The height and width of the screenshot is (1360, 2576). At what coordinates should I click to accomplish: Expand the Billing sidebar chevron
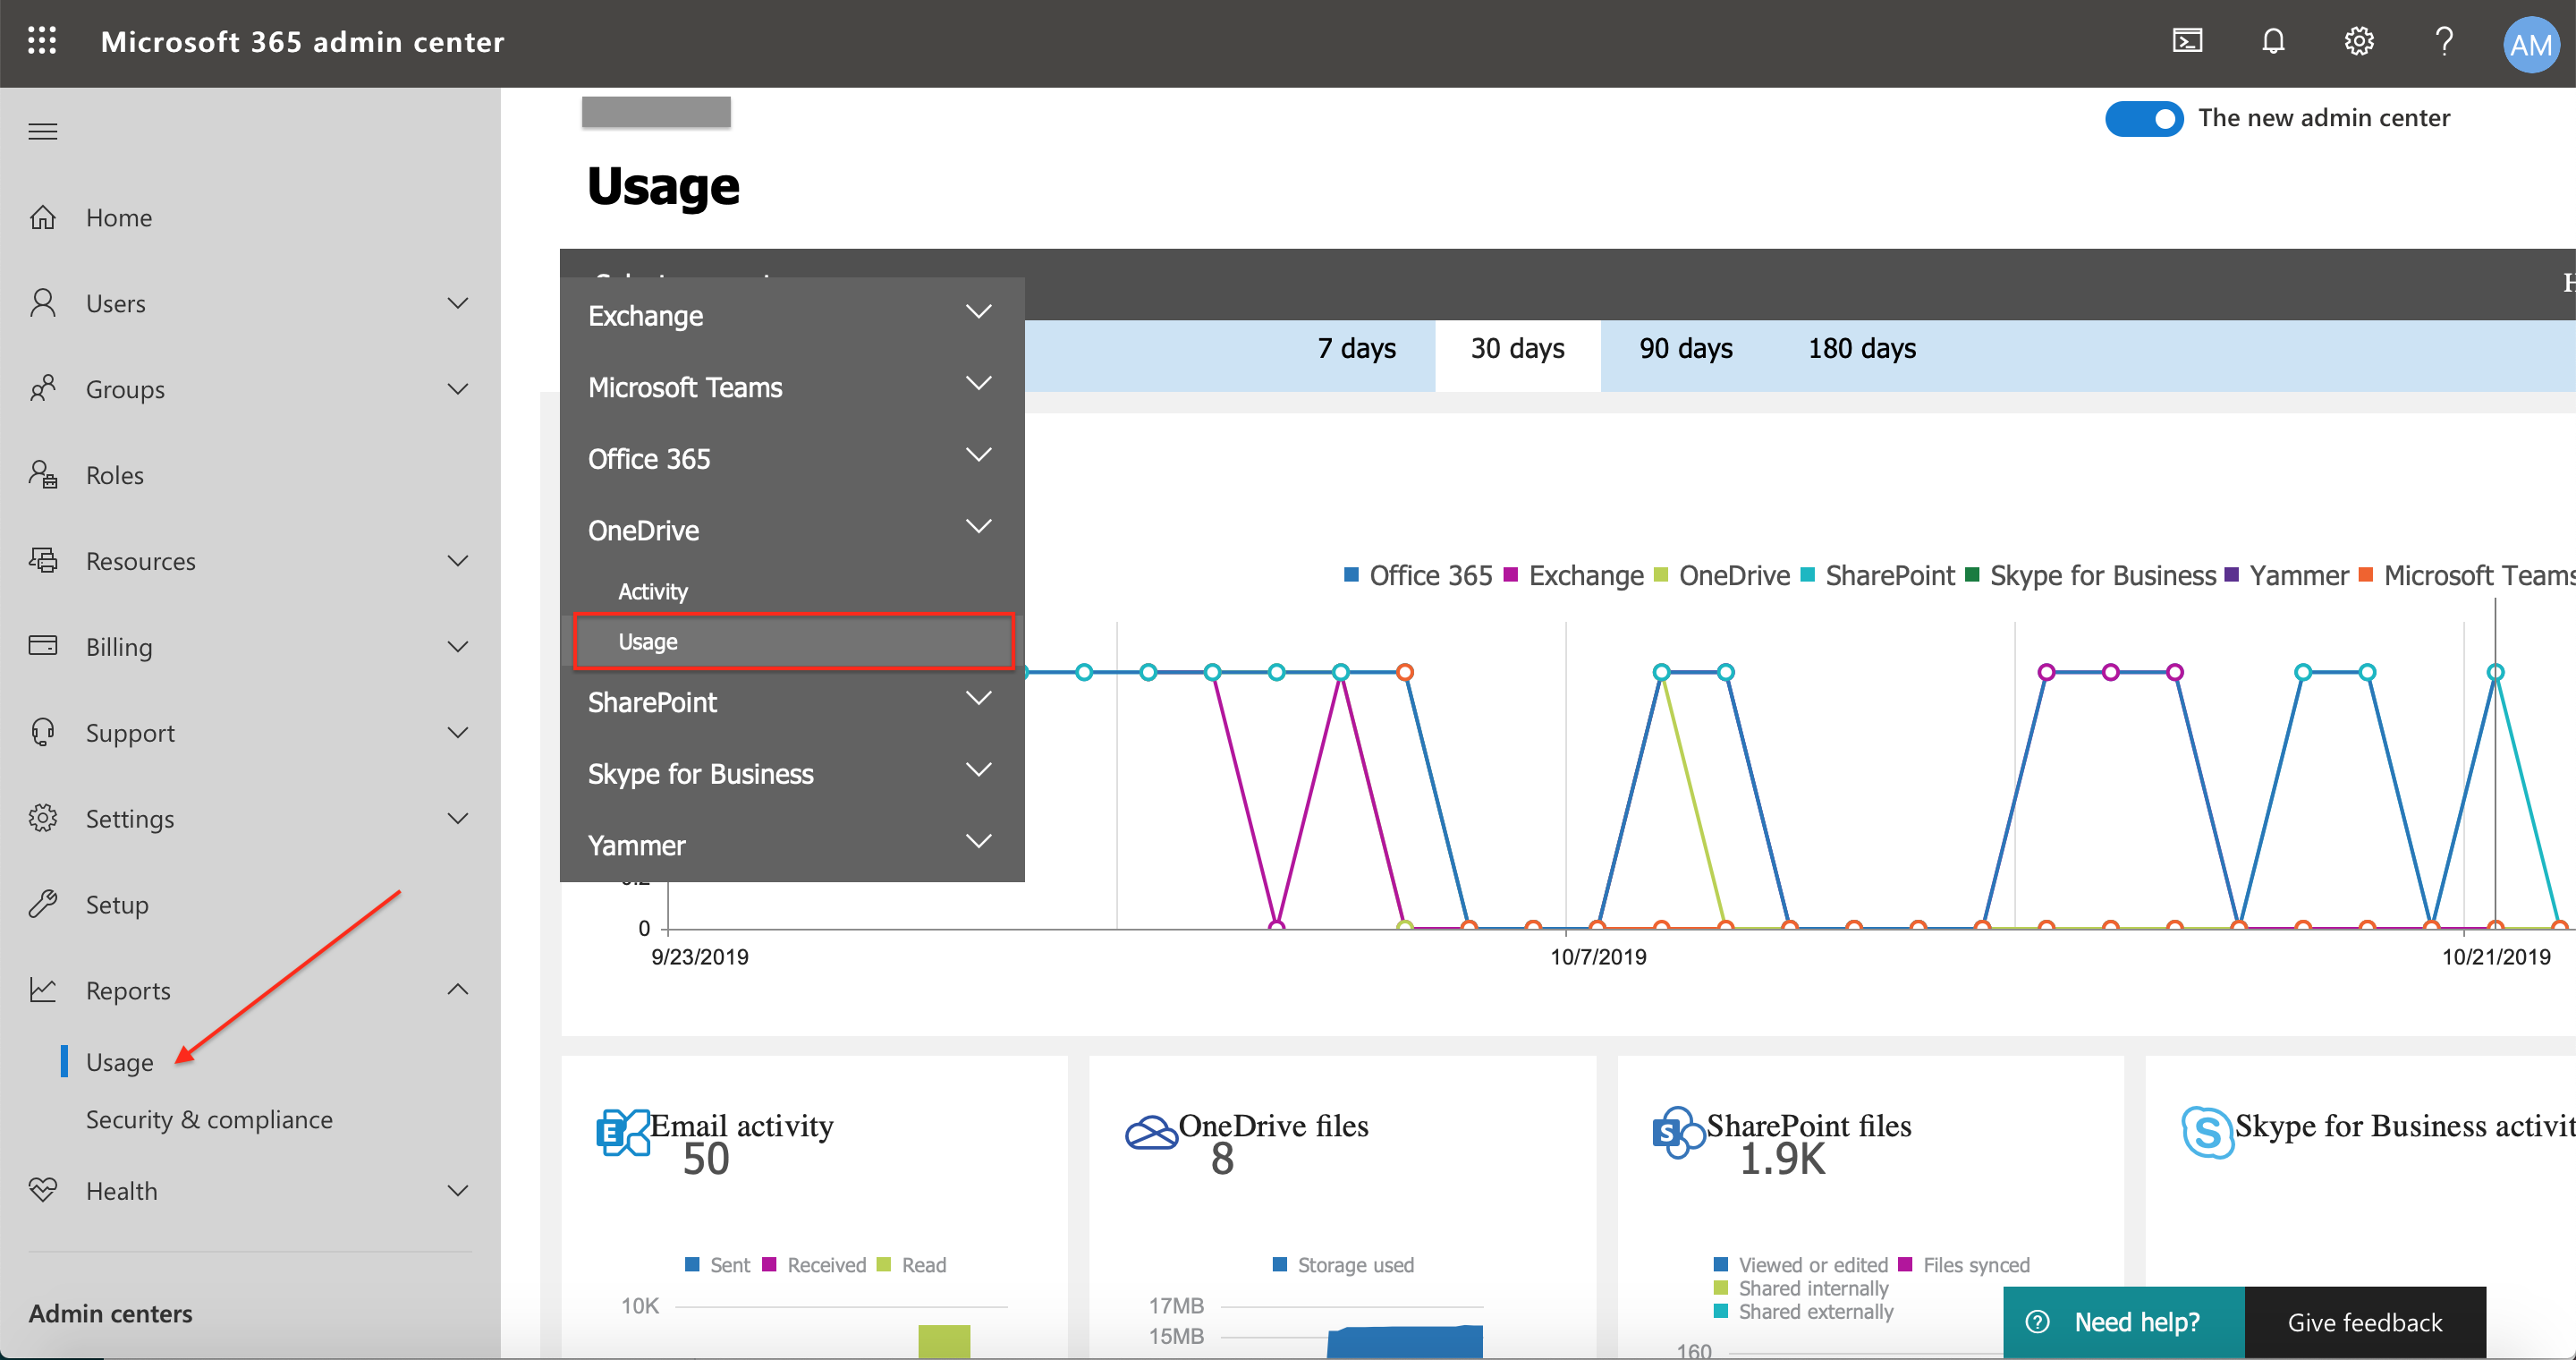(x=458, y=646)
